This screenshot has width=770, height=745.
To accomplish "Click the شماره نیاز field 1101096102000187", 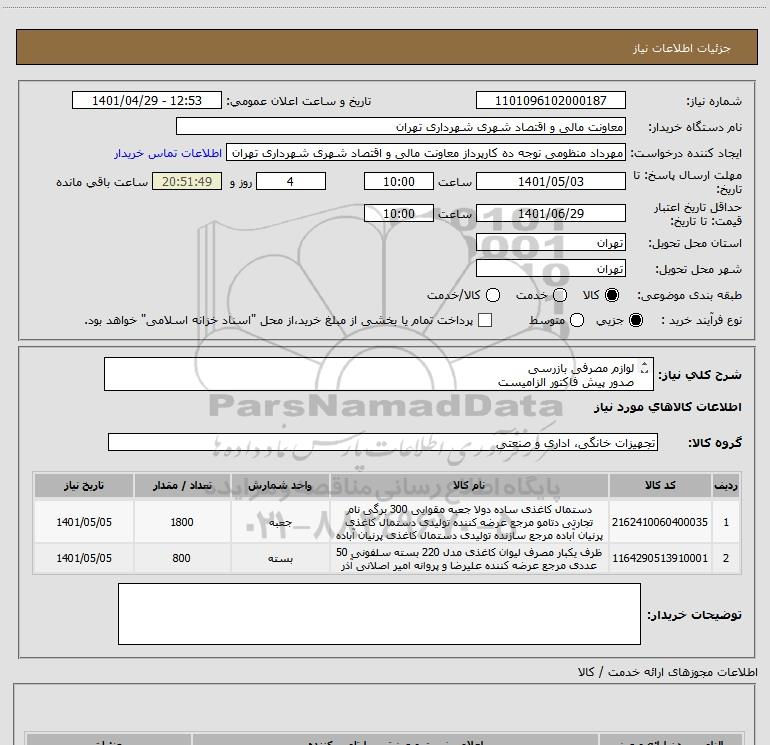I will pyautogui.click(x=550, y=100).
